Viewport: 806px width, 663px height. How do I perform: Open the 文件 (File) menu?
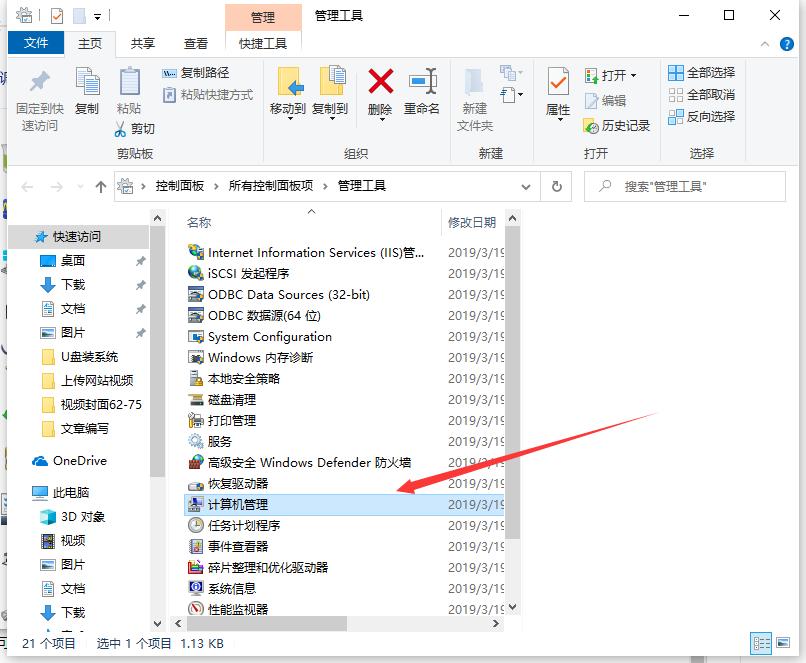coord(36,43)
